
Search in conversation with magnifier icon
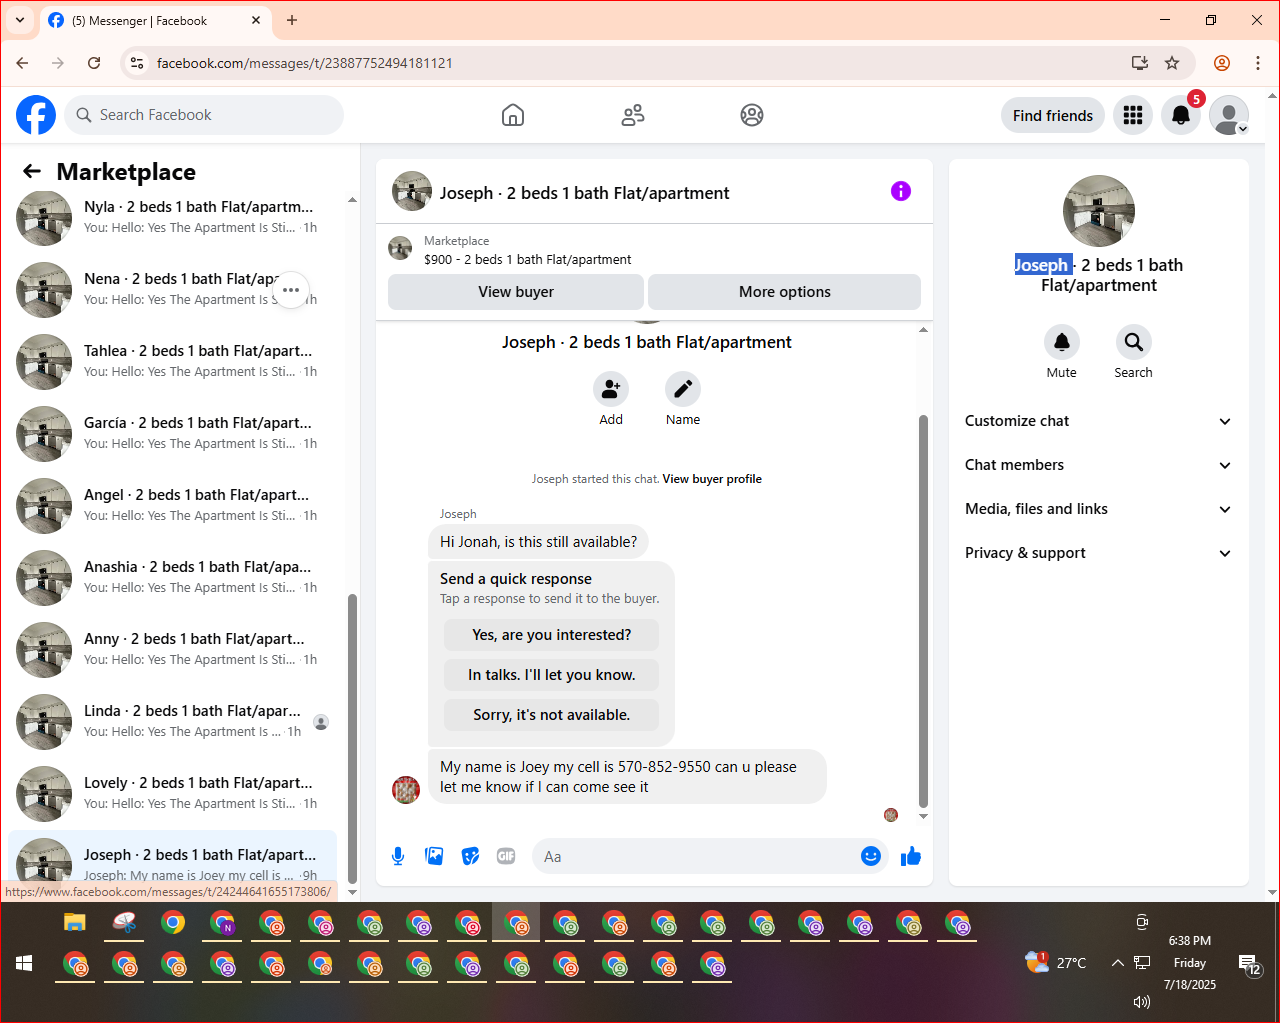(1134, 342)
